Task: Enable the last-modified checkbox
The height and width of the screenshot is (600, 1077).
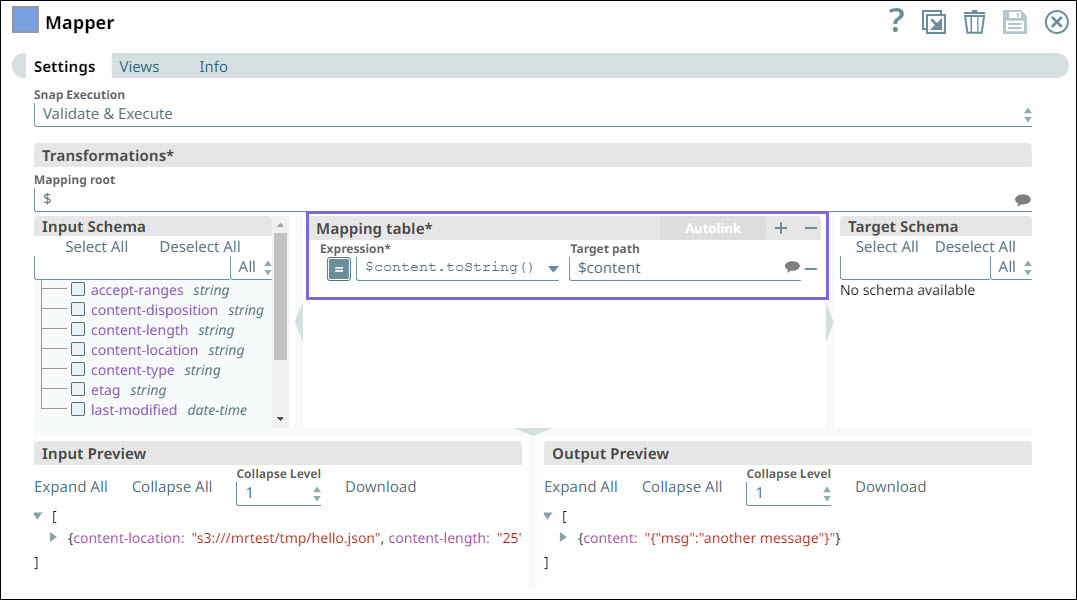Action: (x=77, y=410)
